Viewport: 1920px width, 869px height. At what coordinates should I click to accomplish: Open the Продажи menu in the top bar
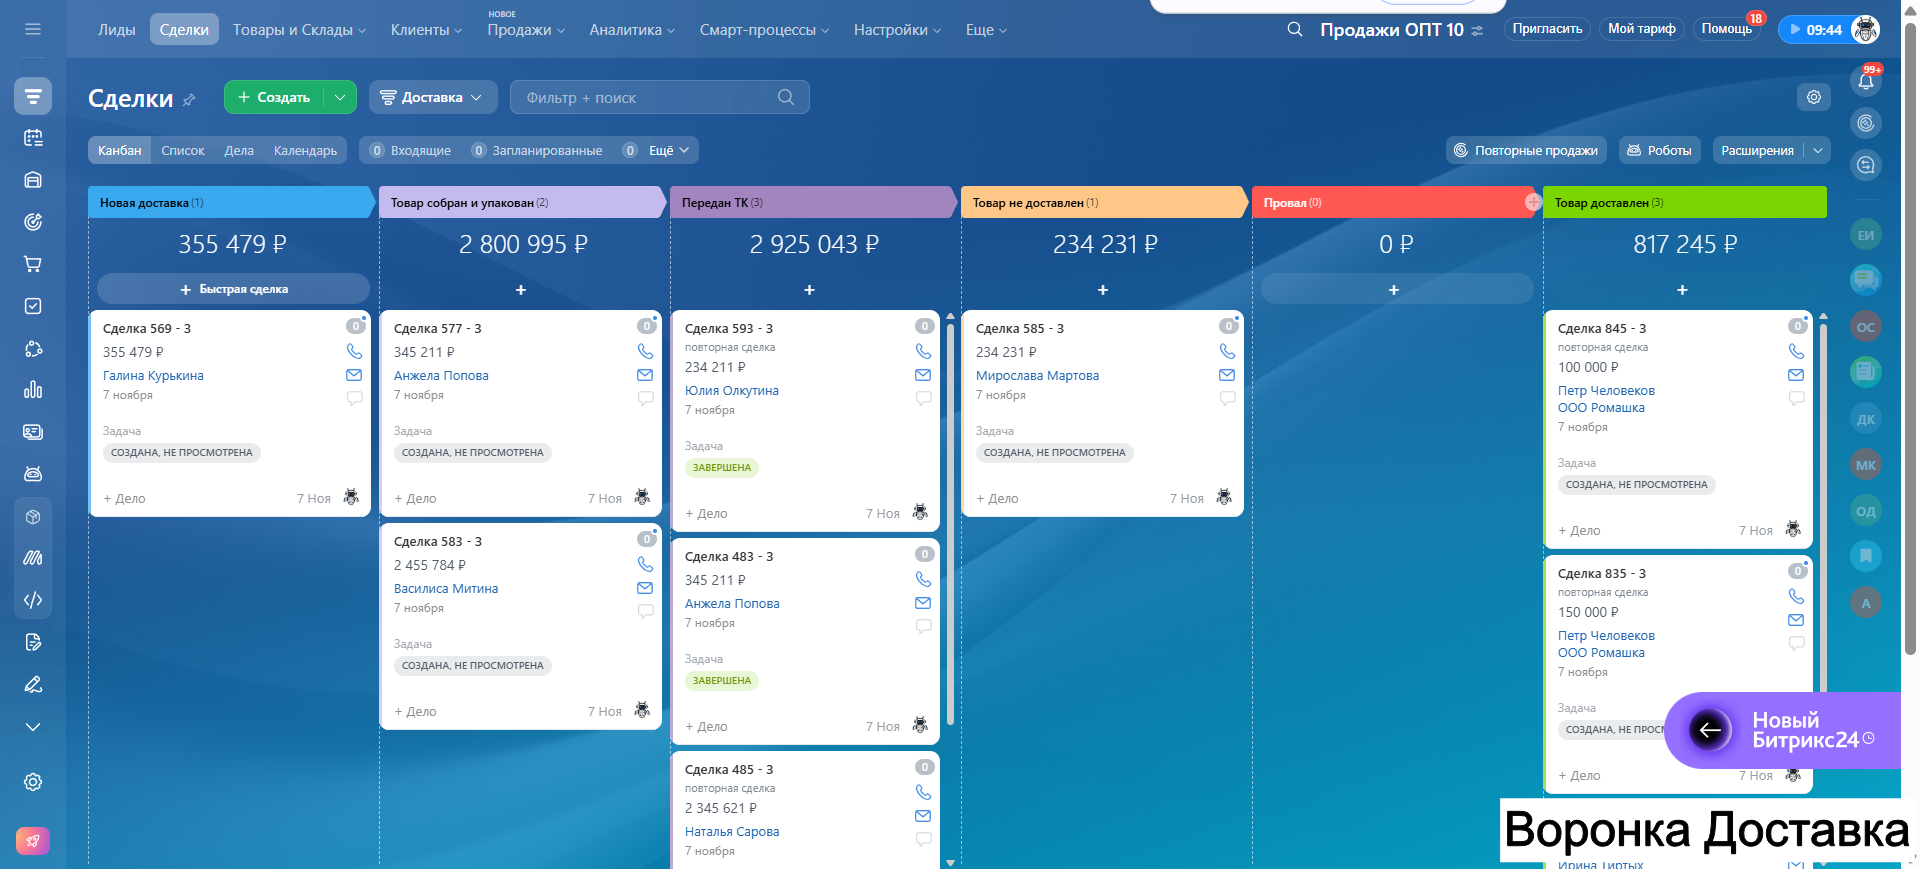click(x=526, y=30)
